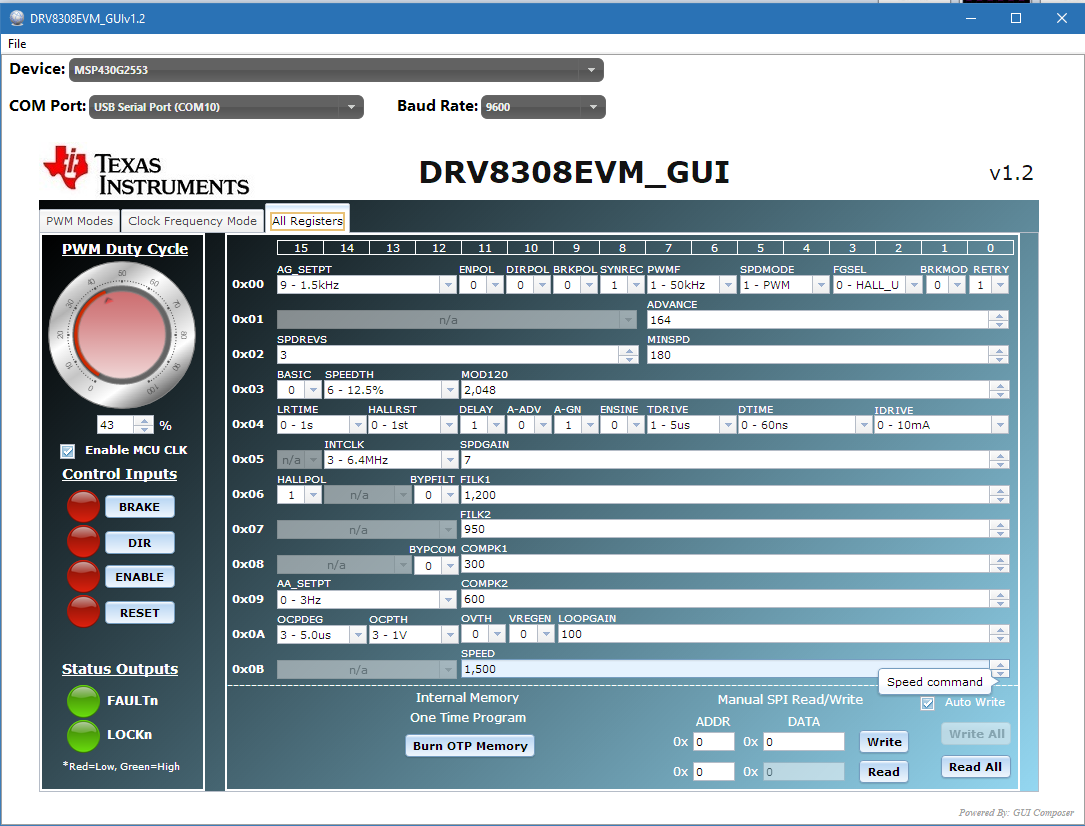
Task: Click the DRV8308EVM_GUI title bar app icon
Action: [x=17, y=18]
